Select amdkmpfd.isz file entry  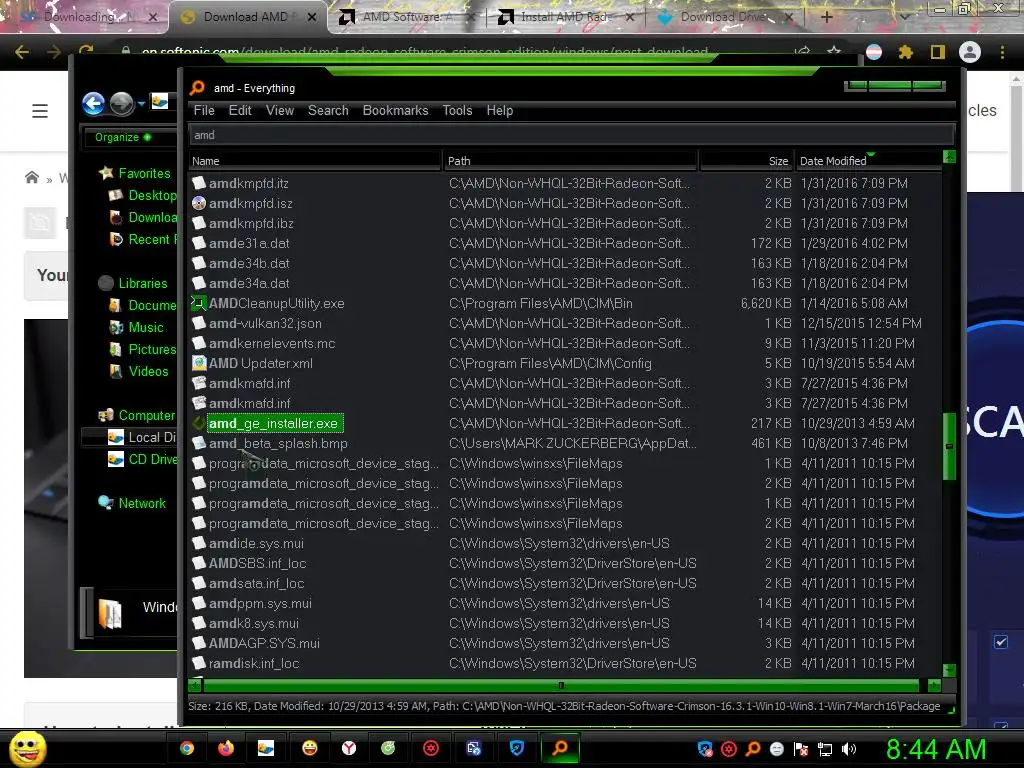251,203
